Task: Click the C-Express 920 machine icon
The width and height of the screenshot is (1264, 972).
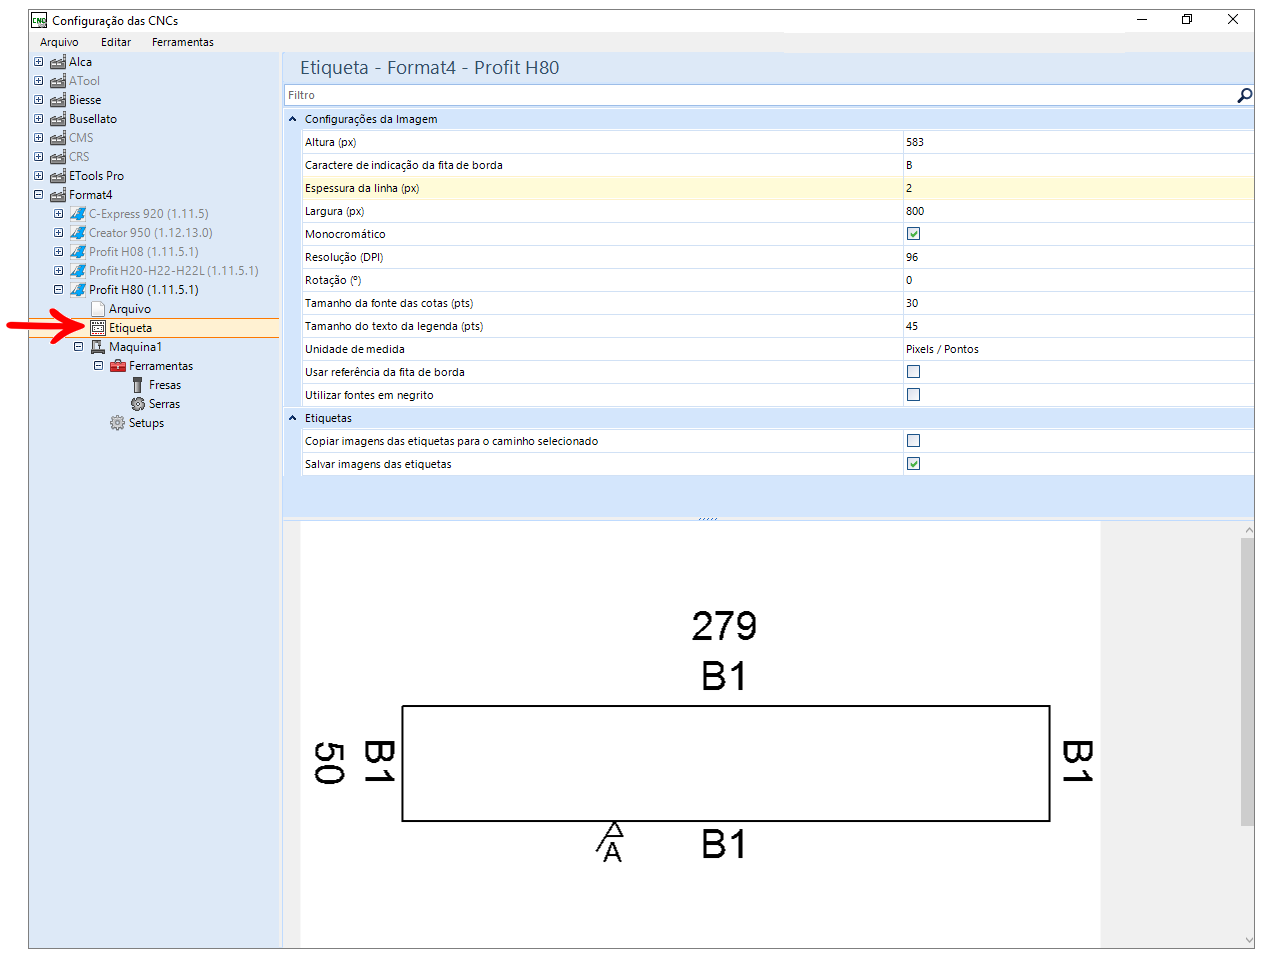Action: tap(78, 214)
